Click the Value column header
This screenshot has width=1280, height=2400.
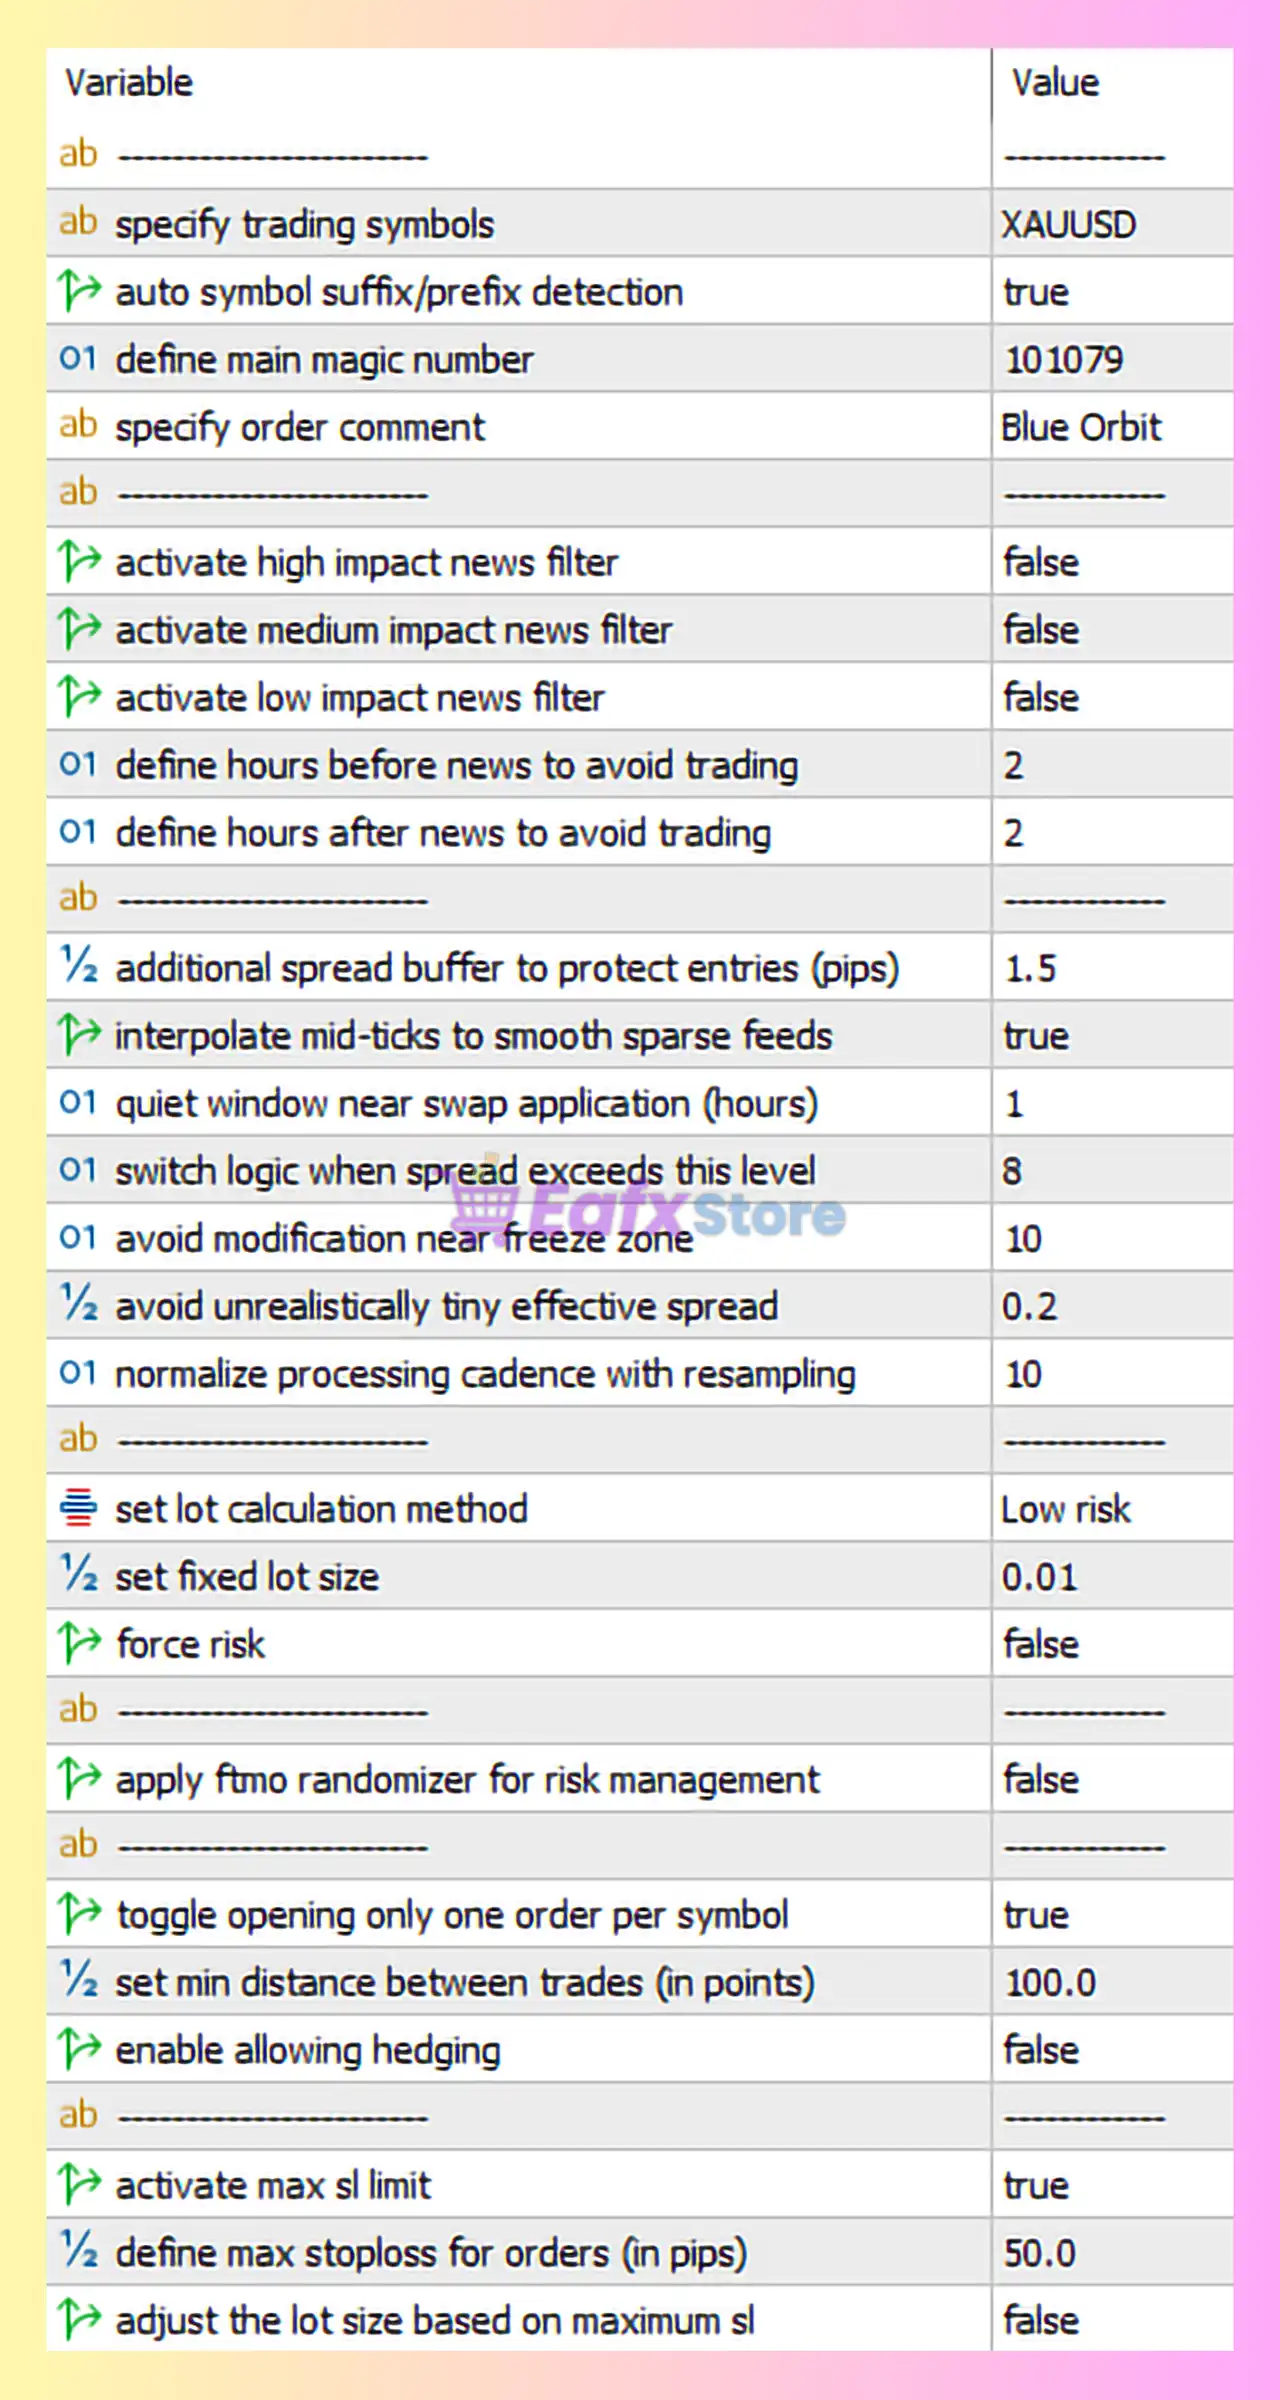click(x=1055, y=82)
